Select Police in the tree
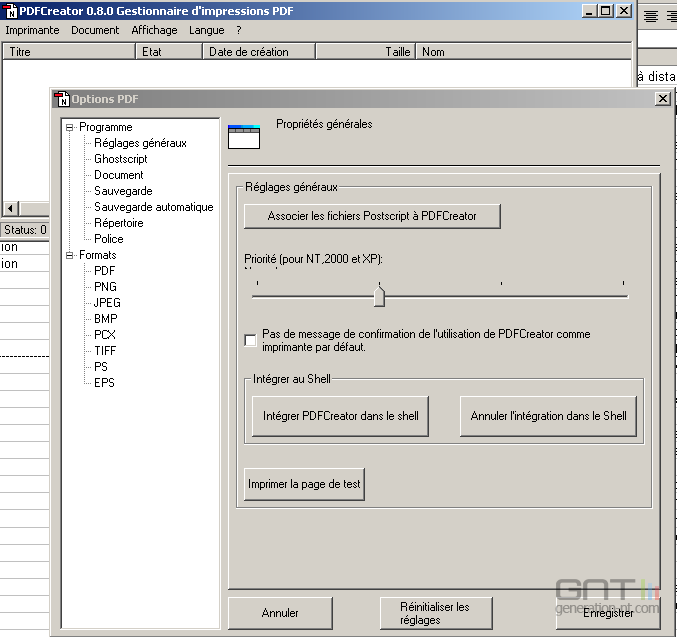 109,239
